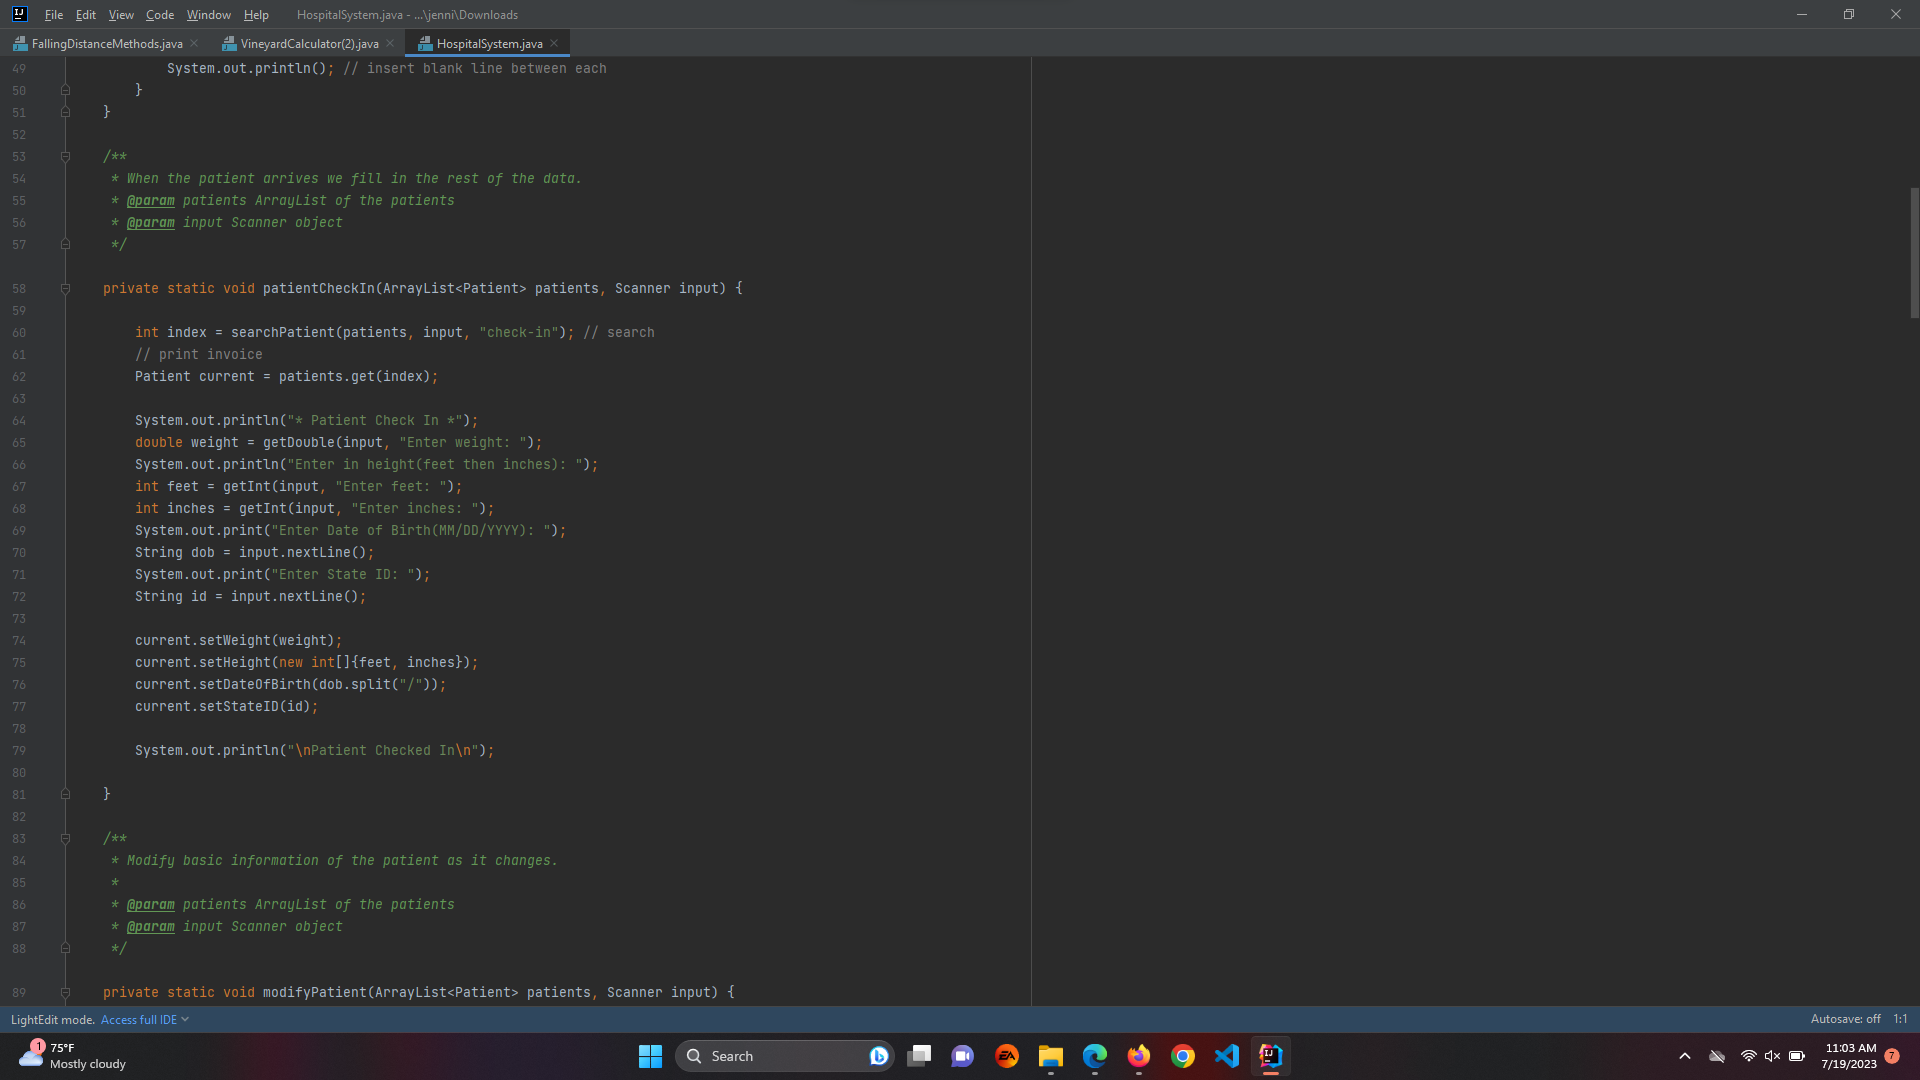Open the Window menu
The image size is (1920, 1080).
(208, 15)
